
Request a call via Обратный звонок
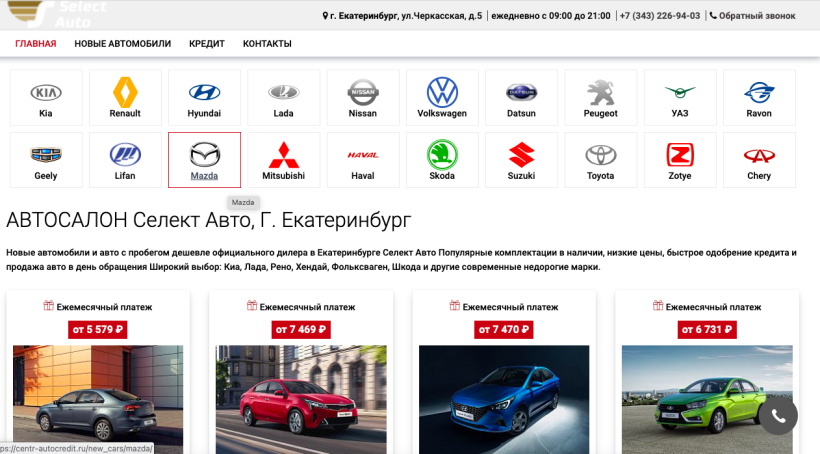753,16
